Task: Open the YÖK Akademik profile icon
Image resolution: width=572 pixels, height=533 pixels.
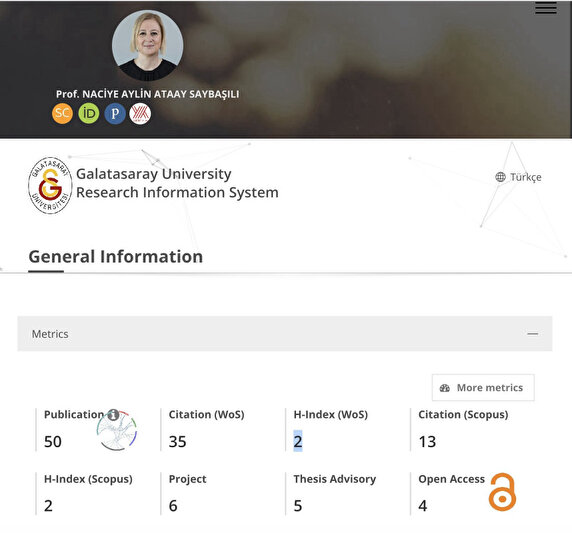Action: pyautogui.click(x=140, y=113)
